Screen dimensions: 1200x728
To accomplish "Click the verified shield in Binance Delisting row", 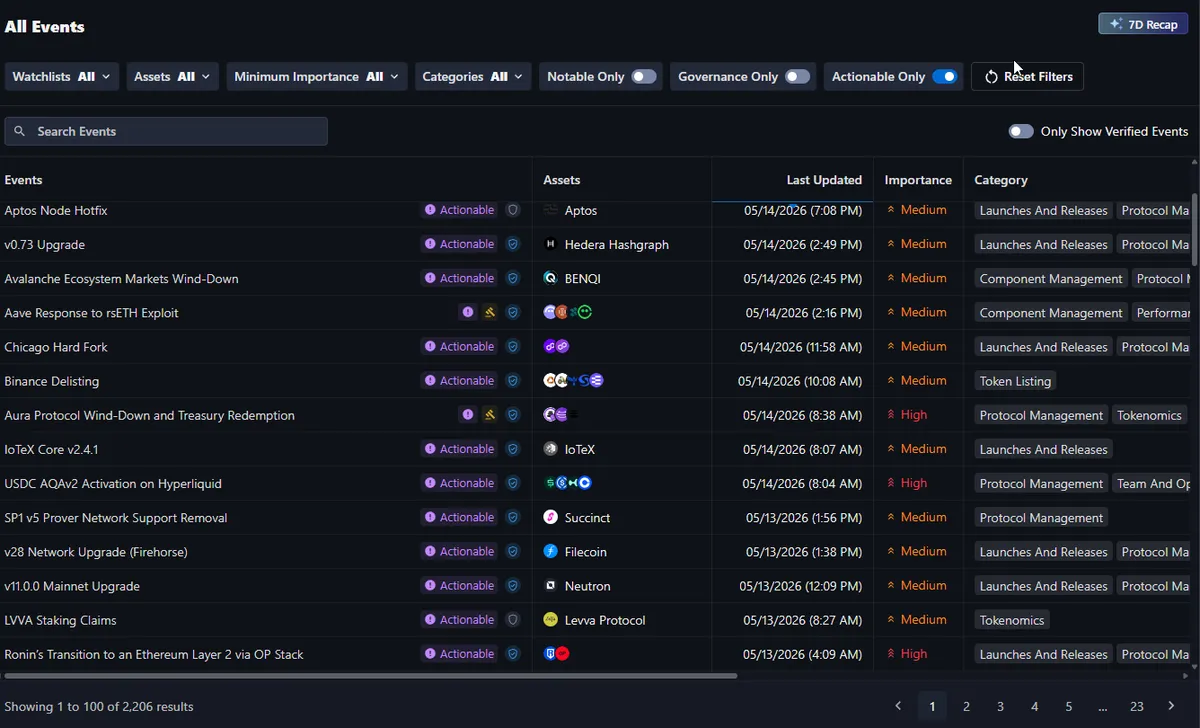I will (513, 381).
